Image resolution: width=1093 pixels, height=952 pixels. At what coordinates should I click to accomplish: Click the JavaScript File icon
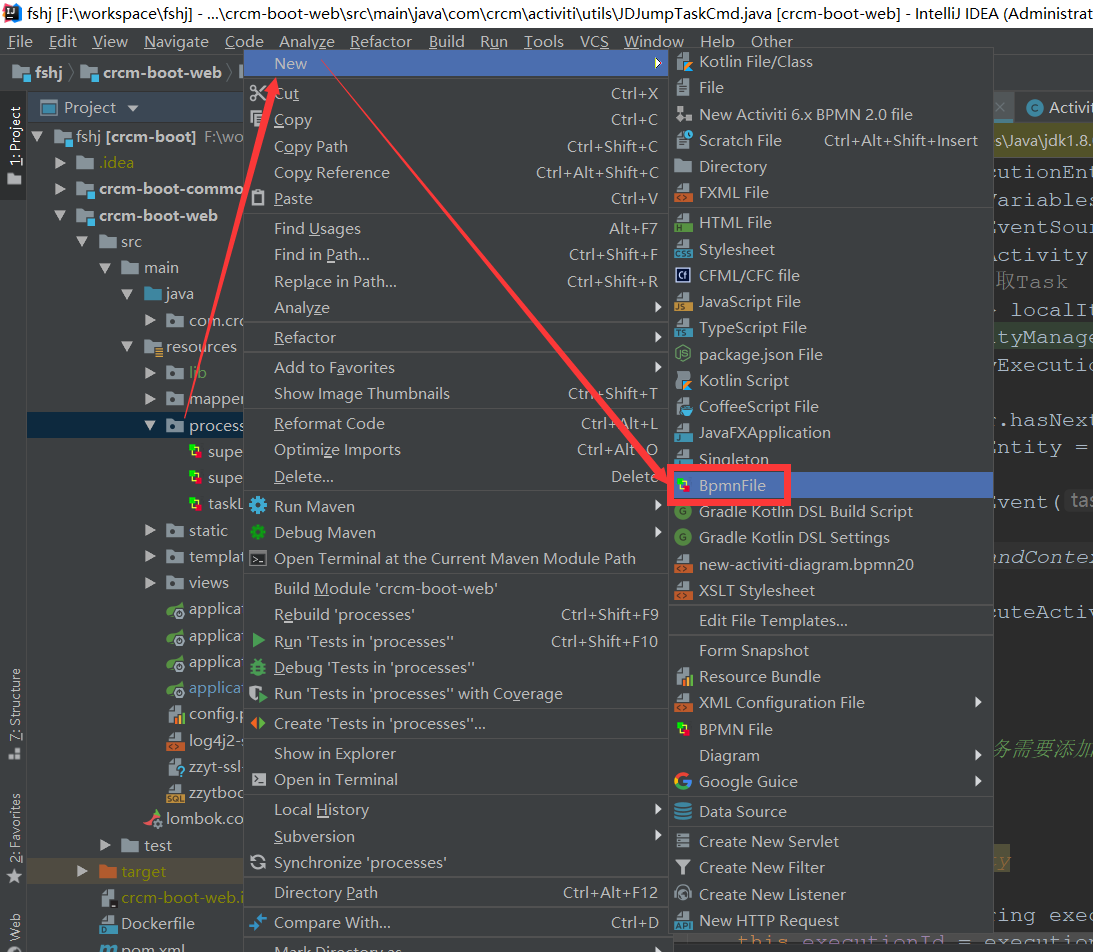pos(684,302)
